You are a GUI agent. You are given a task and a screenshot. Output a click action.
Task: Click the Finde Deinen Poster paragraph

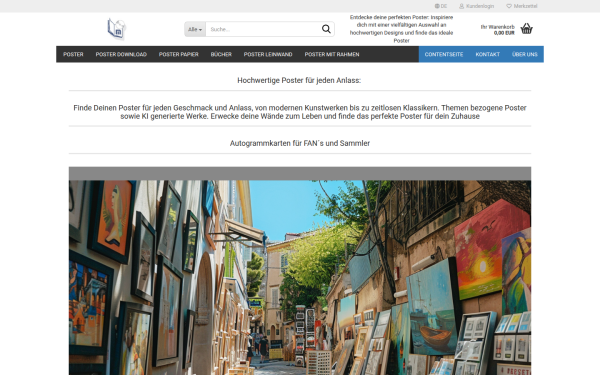300,112
